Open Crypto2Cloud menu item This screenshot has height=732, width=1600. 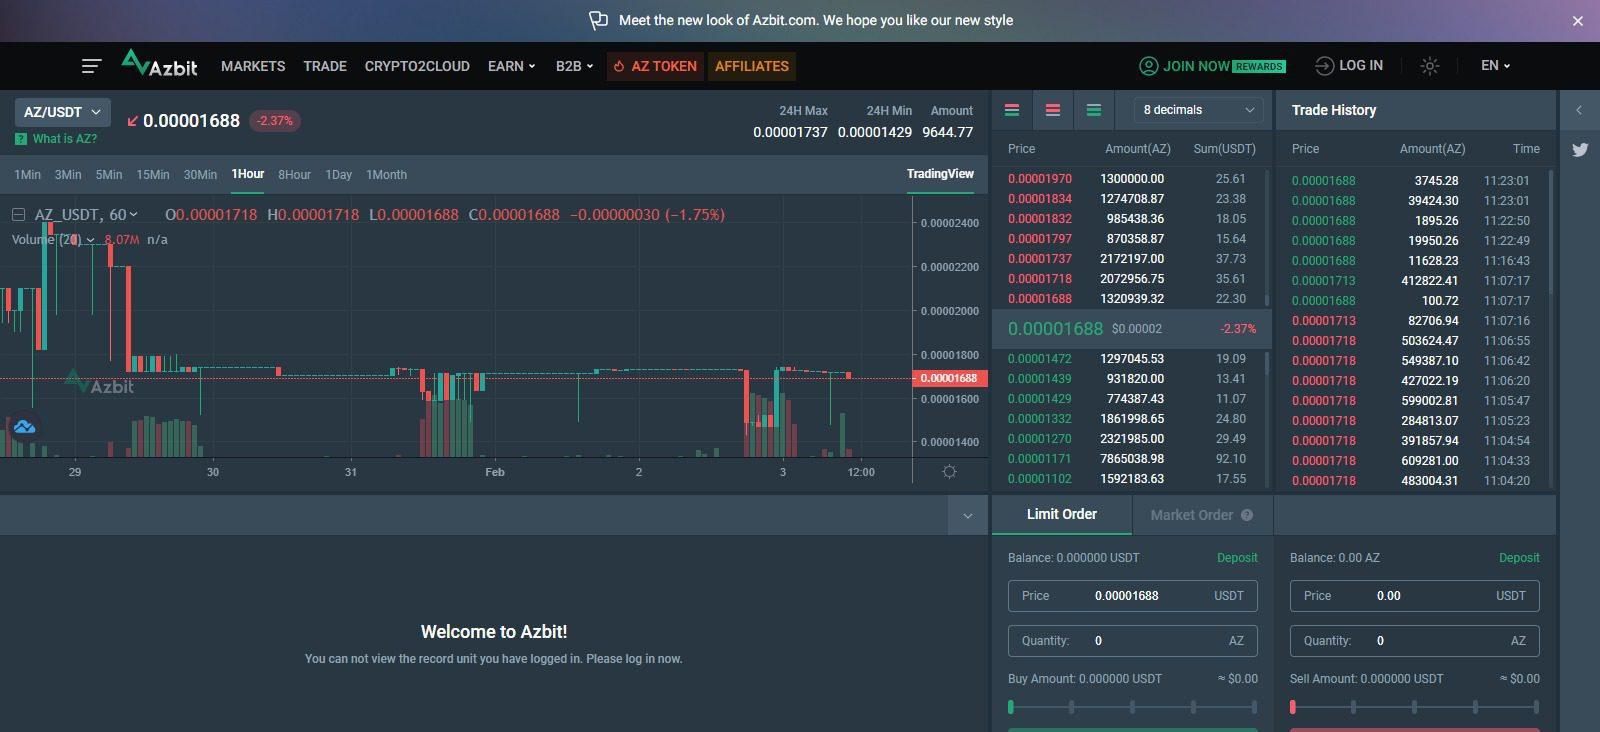pos(417,66)
